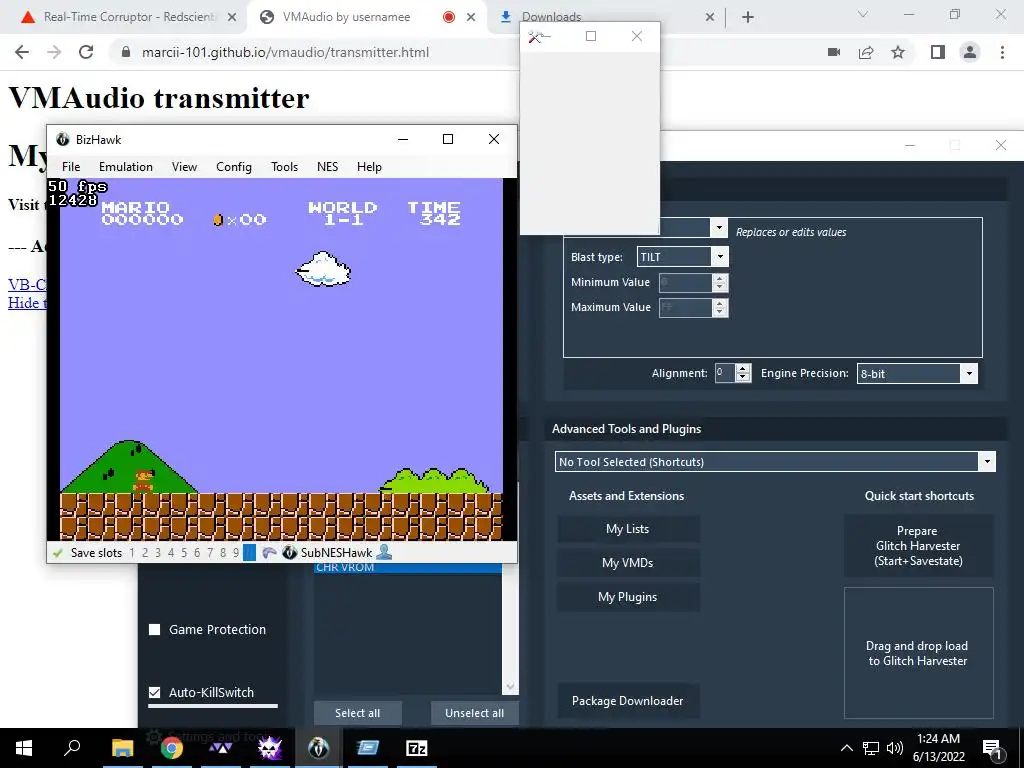
Task: Click Select all domains button
Action: [357, 713]
